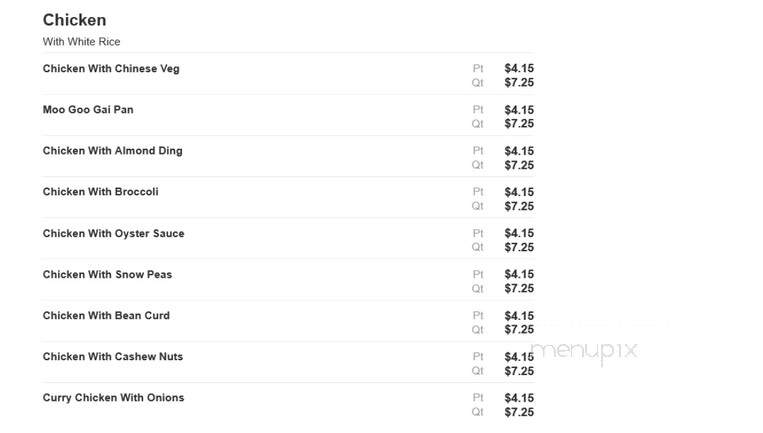The image size is (763, 433).
Task: Choose Chicken With Bean Curd
Action: pyautogui.click(x=106, y=315)
